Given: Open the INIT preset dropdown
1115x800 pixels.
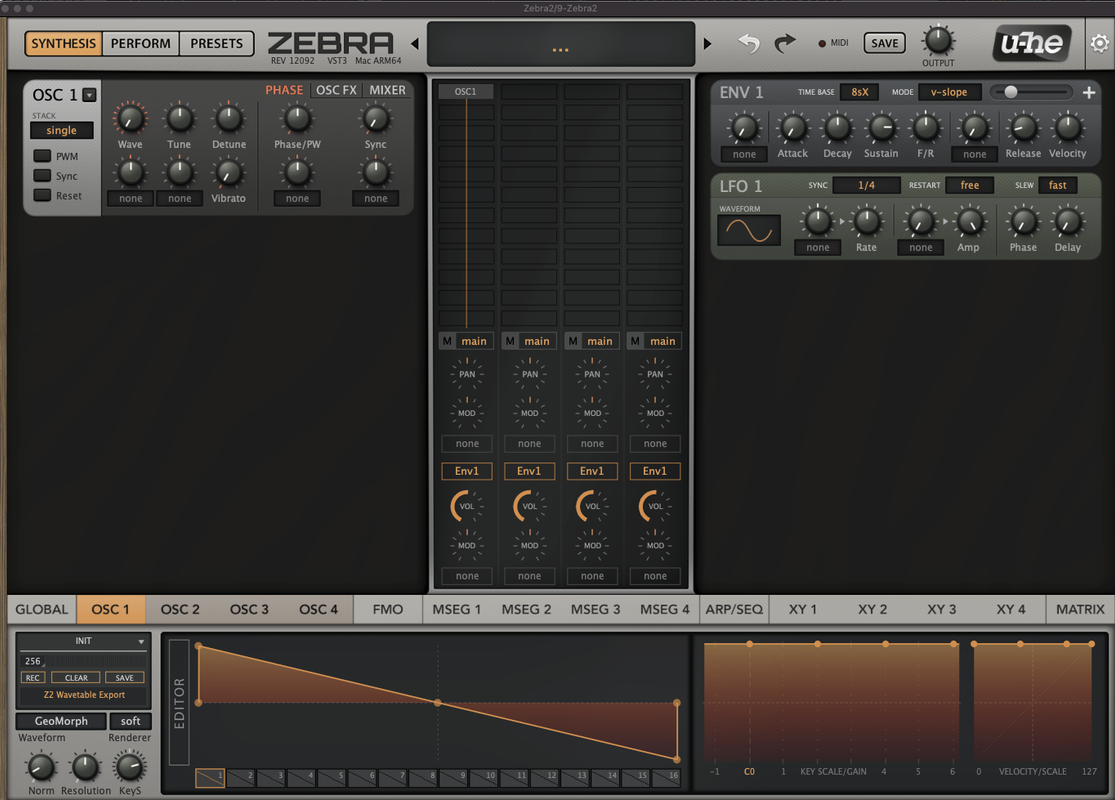Looking at the screenshot, I should click(84, 641).
